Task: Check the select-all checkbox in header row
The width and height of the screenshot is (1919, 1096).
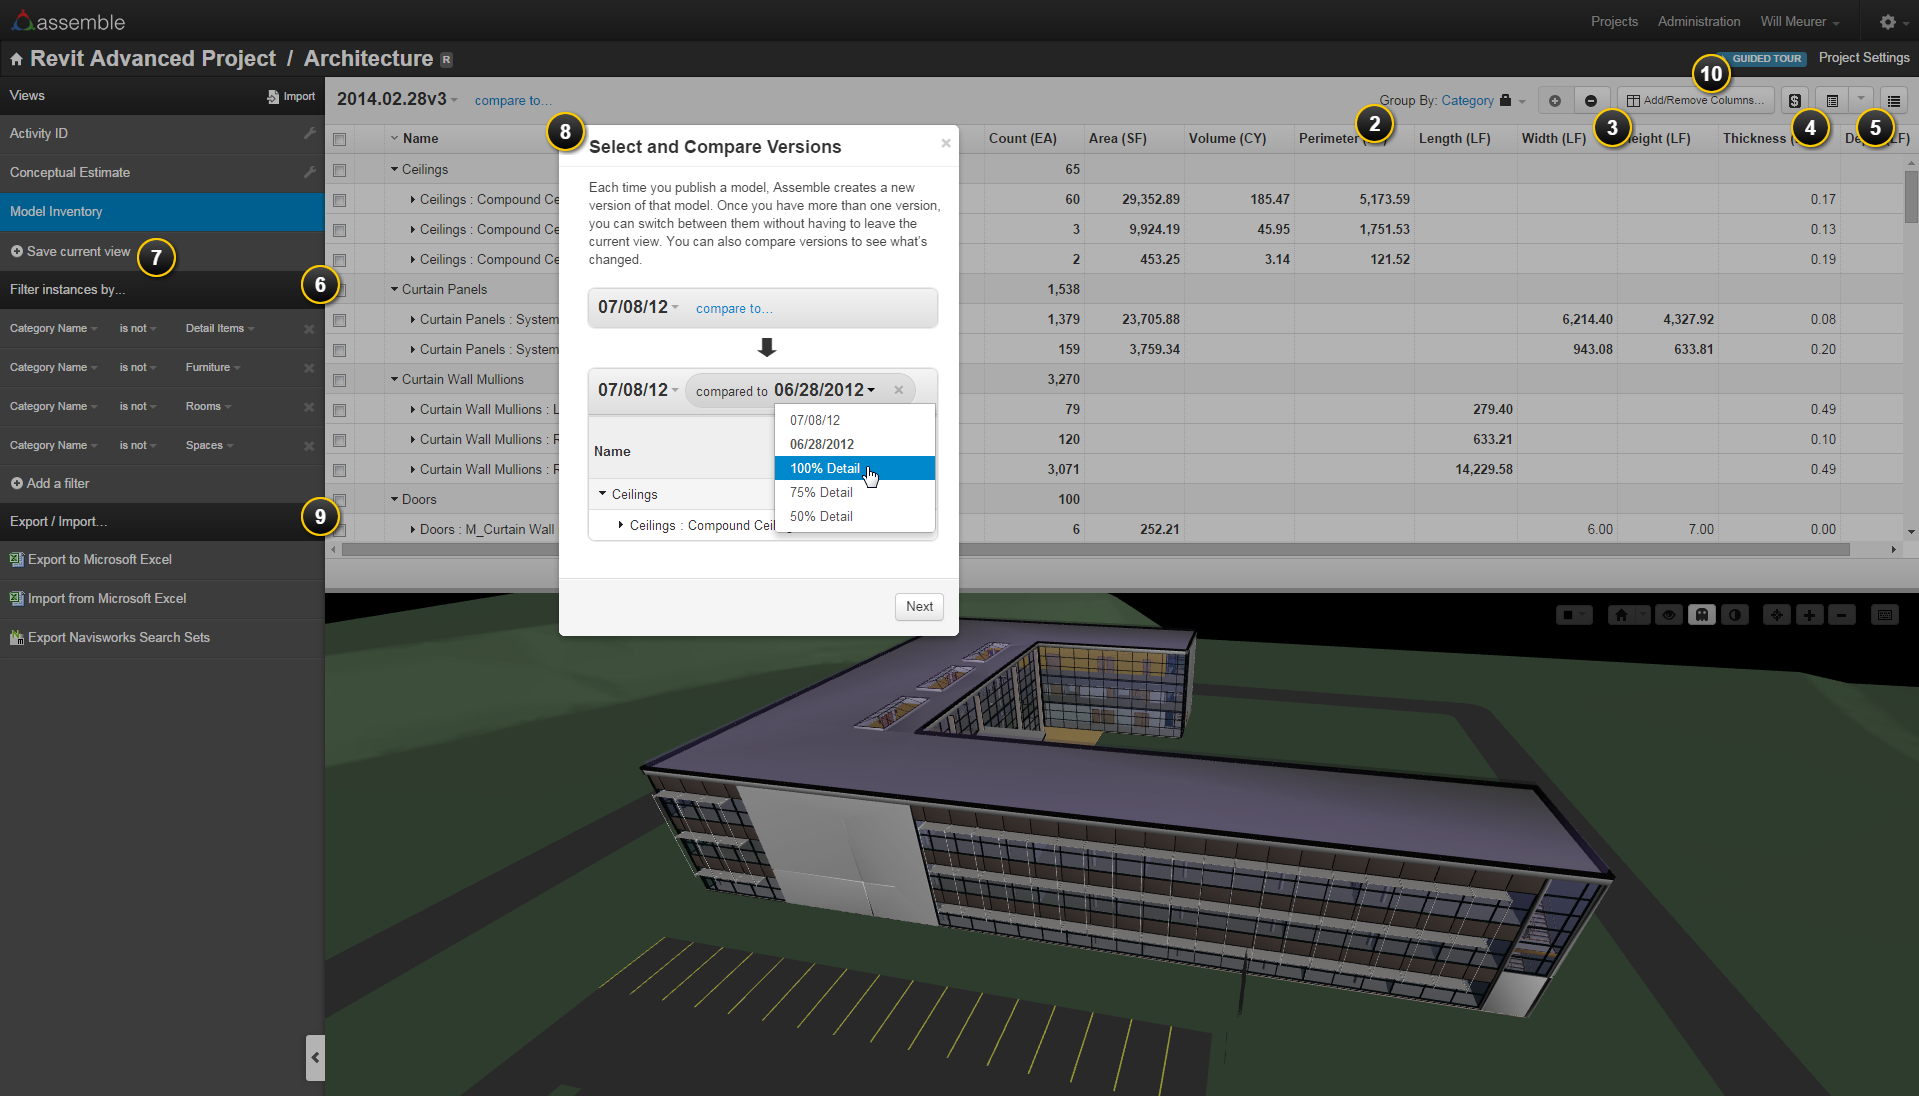Action: (340, 139)
